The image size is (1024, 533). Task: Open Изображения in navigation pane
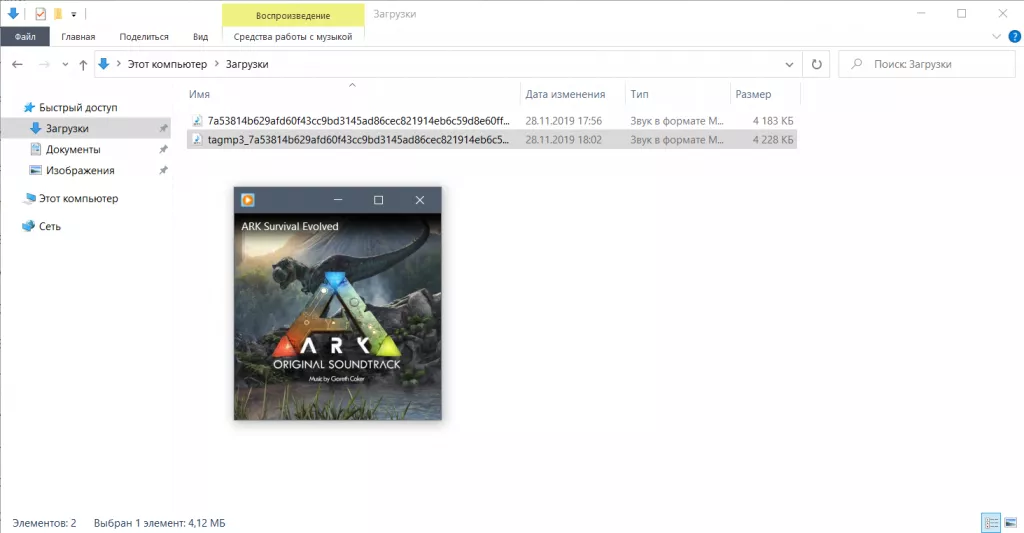coord(80,170)
